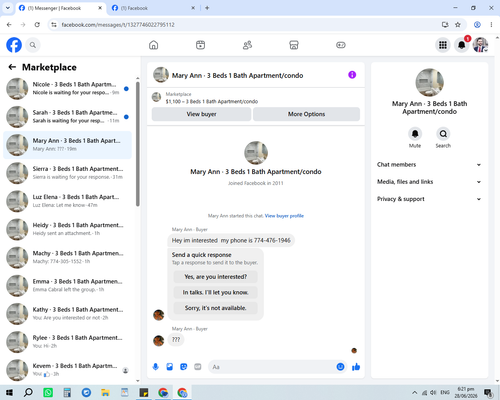Open the Facebook logo home link

pyautogui.click(x=14, y=45)
